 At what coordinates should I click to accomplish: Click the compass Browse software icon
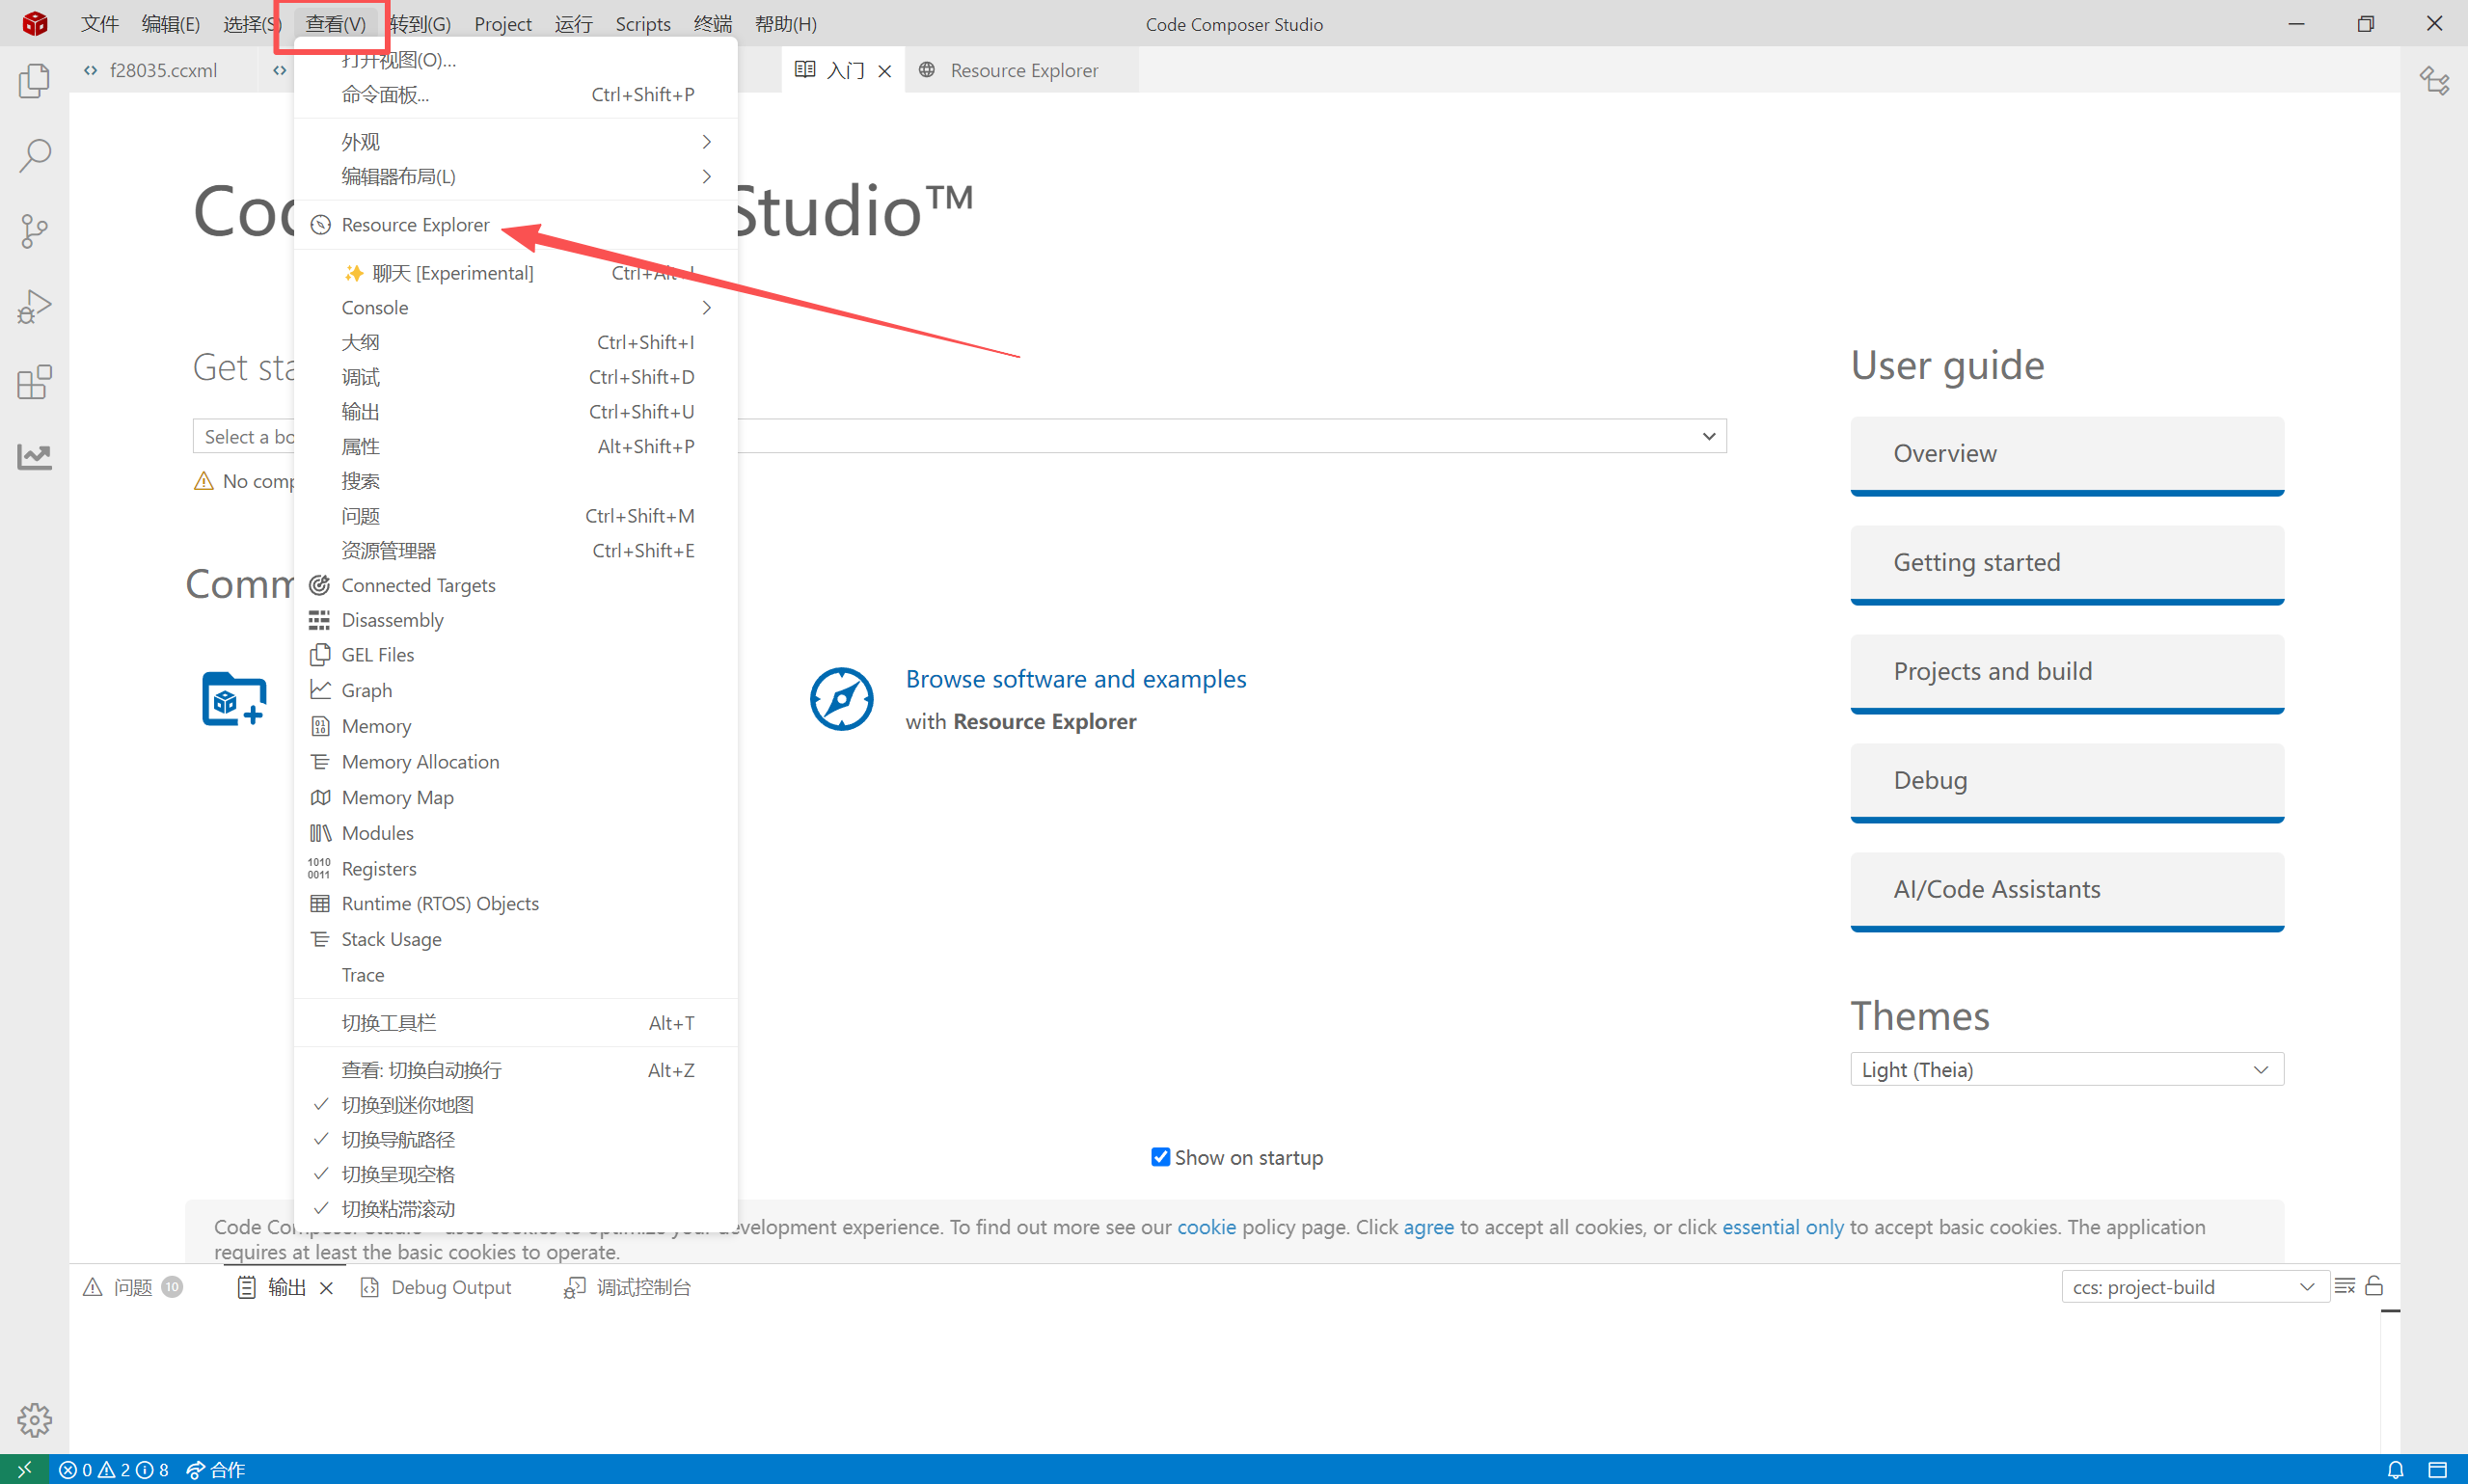click(x=841, y=699)
